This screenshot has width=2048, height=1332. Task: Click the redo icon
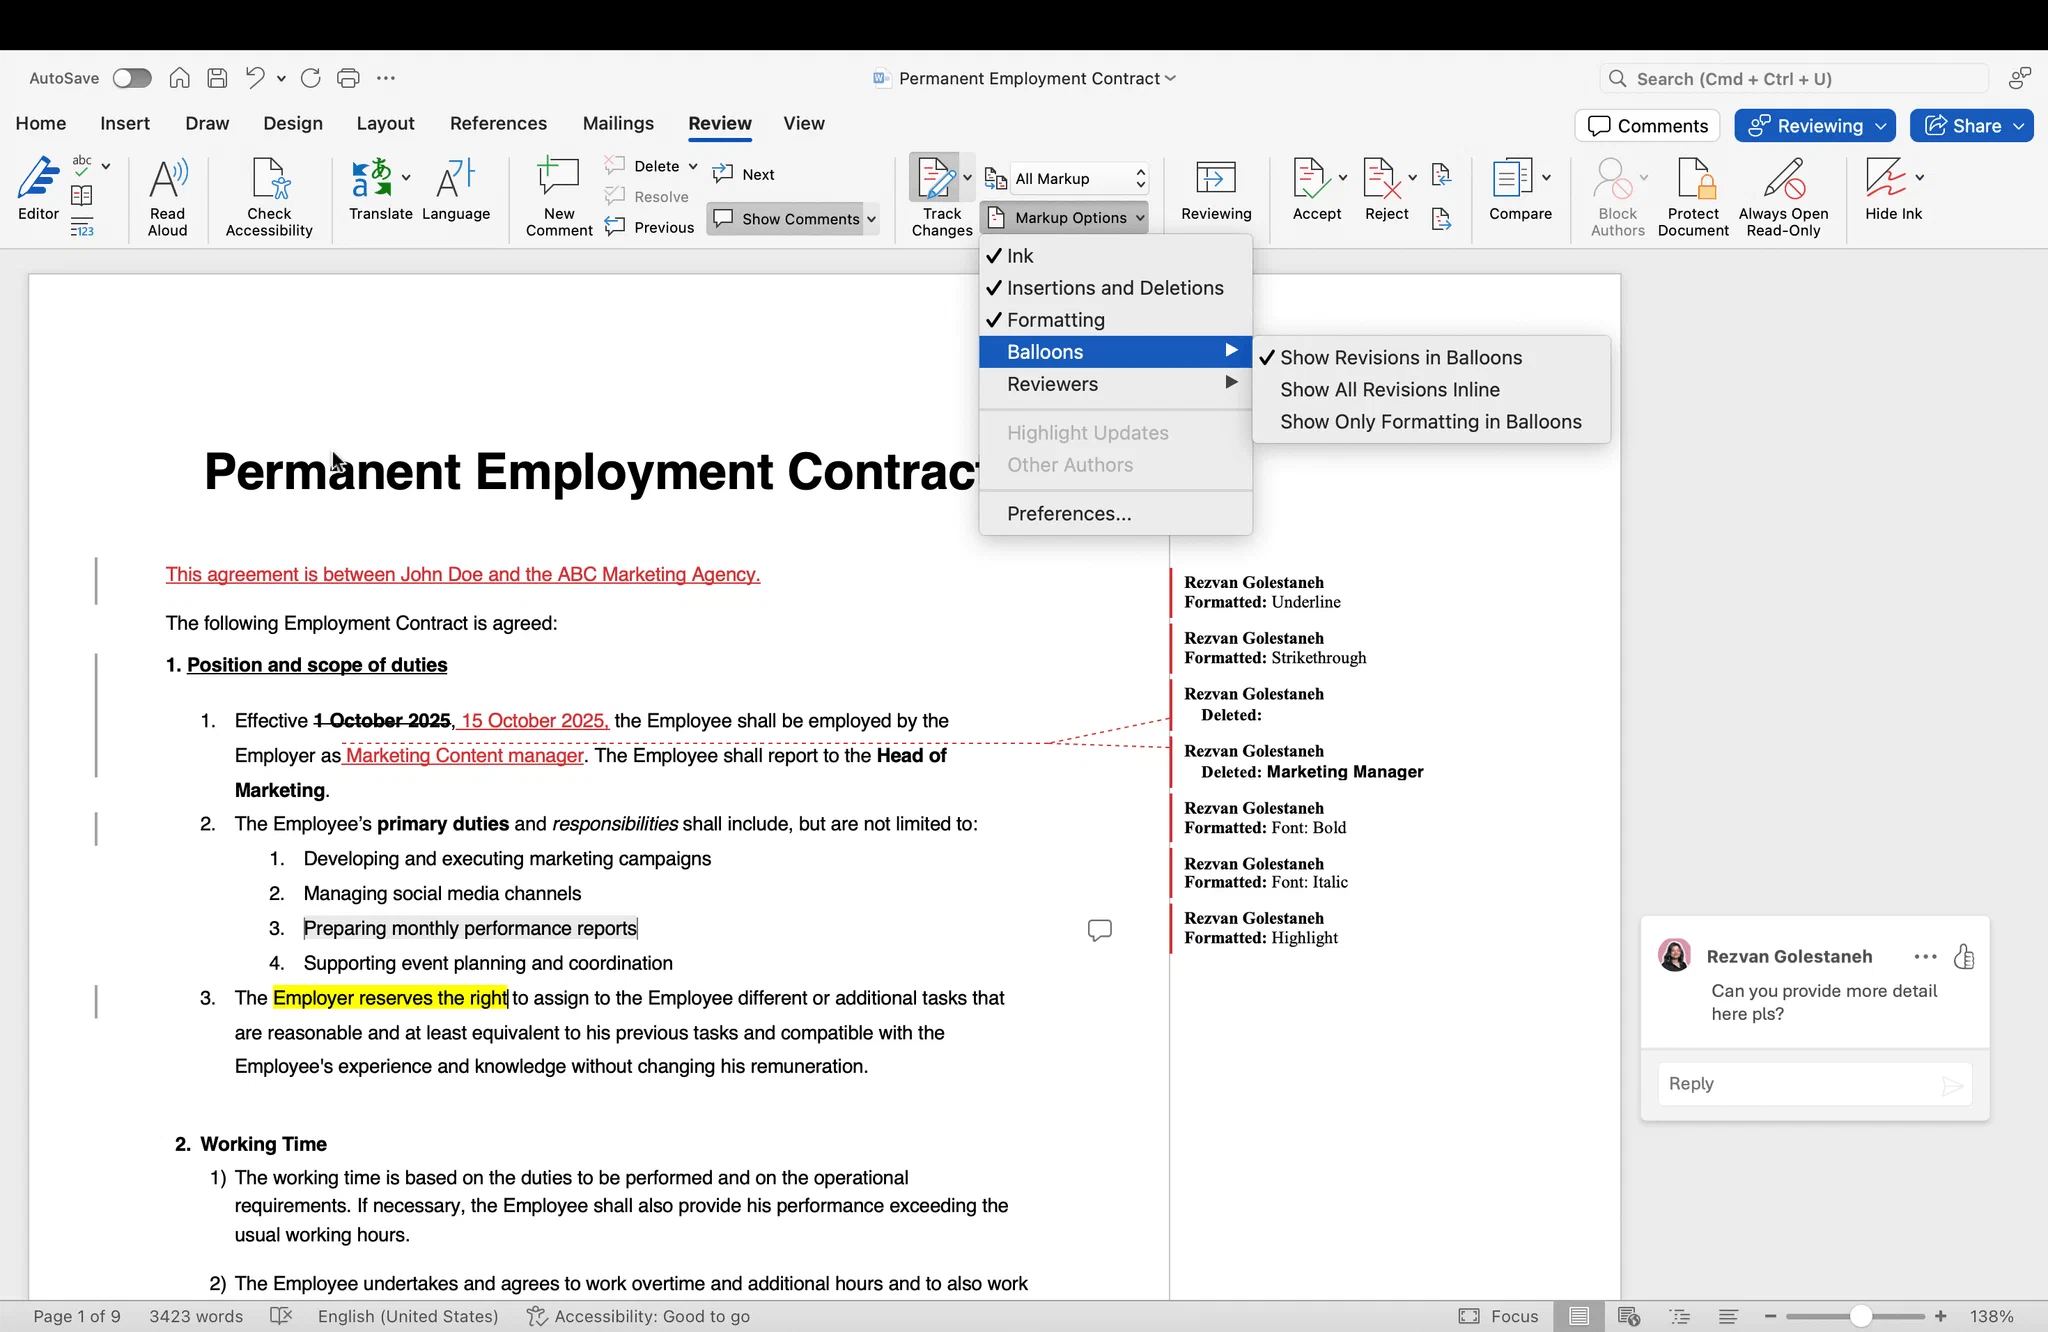311,78
